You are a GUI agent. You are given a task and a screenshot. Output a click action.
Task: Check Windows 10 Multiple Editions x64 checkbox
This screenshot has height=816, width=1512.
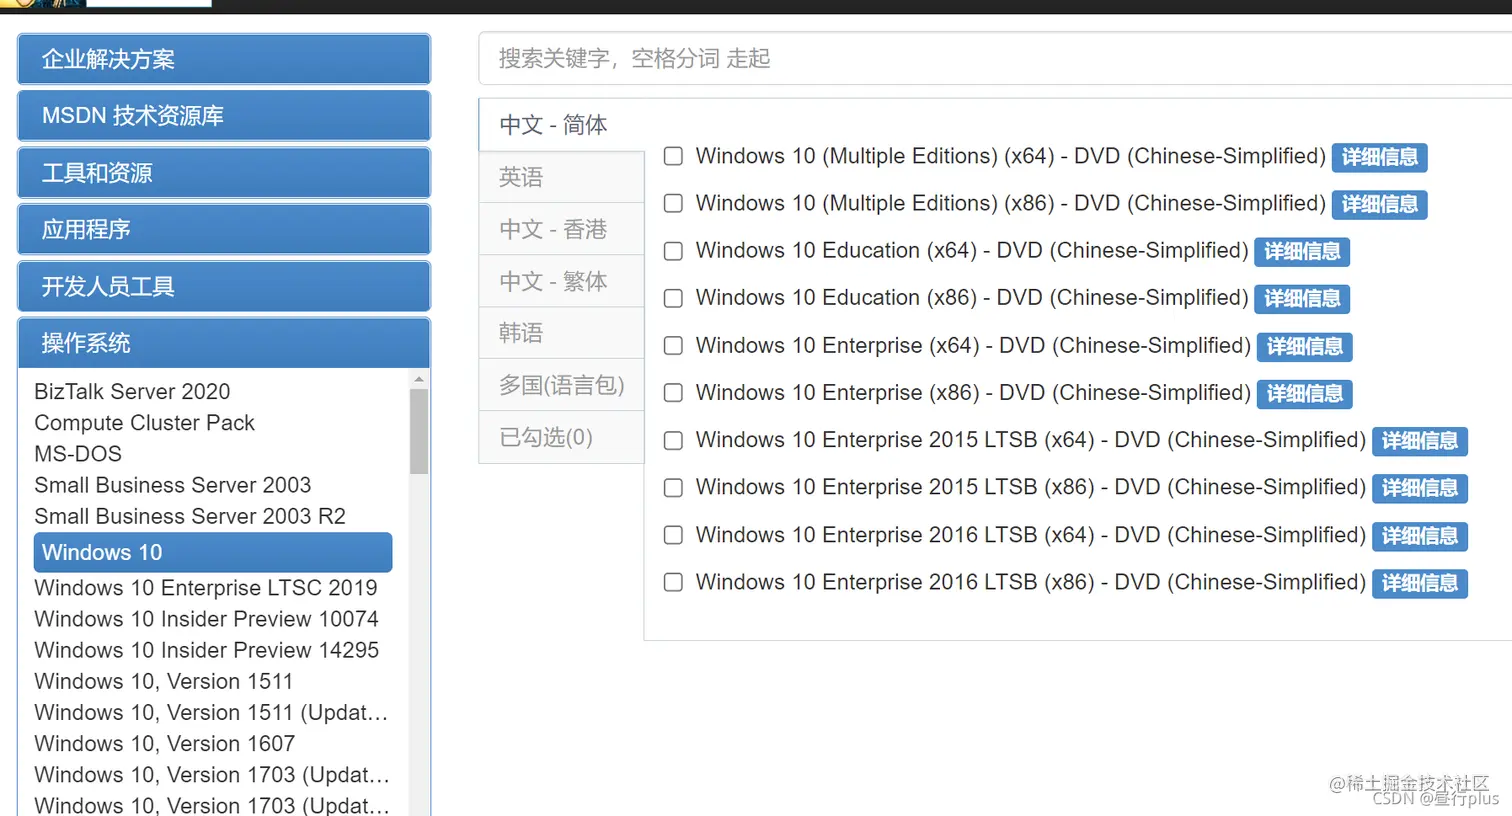tap(674, 156)
